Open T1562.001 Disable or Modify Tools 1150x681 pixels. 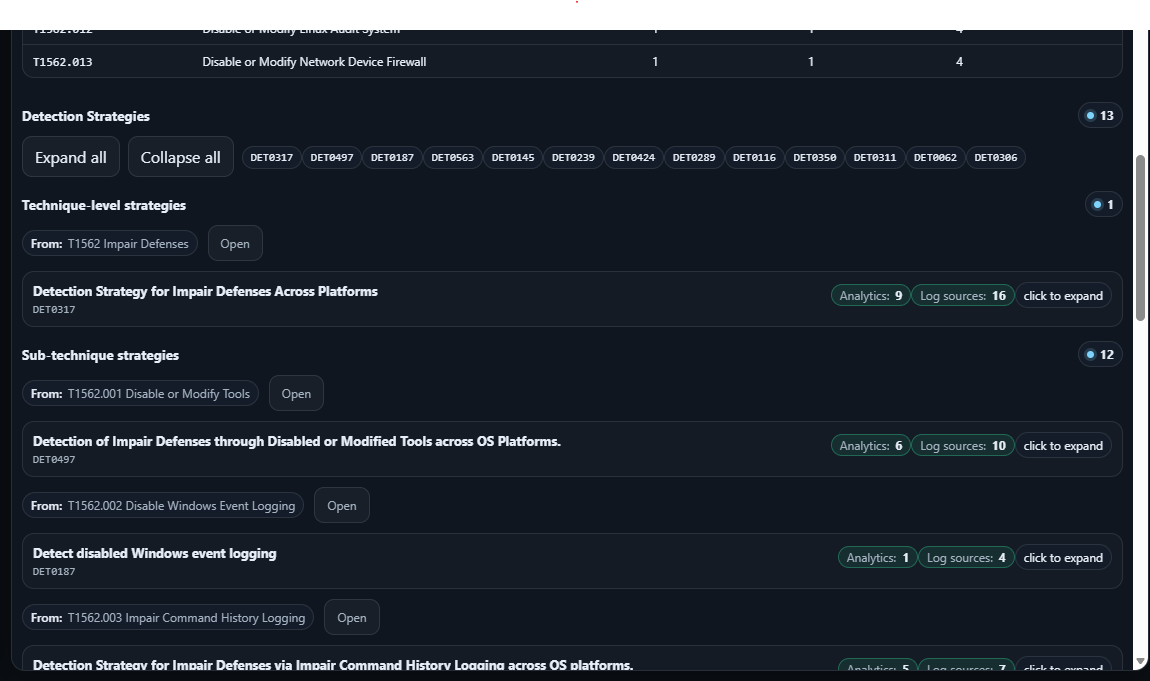296,393
